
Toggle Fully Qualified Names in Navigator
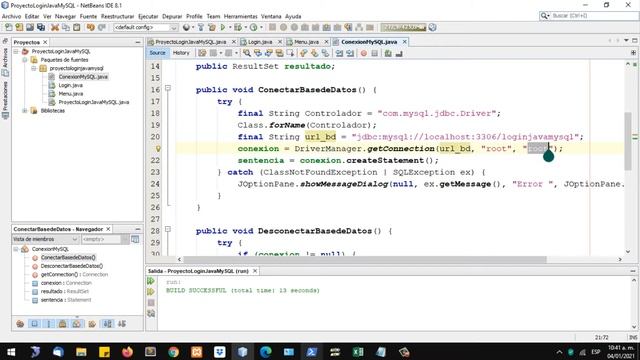[x=92, y=324]
